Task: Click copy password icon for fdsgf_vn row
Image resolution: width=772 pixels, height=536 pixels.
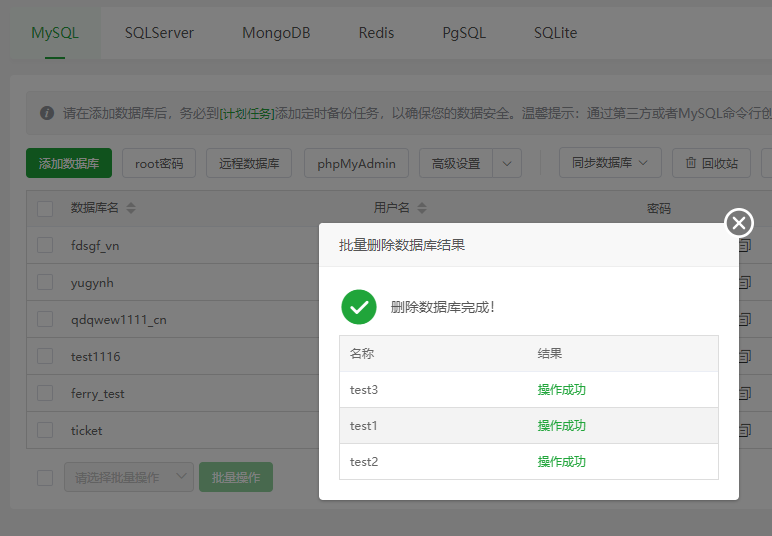Action: point(745,245)
